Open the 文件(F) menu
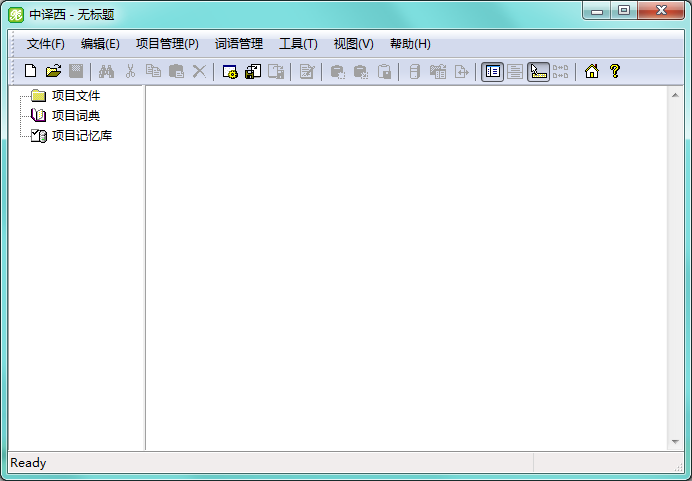Screen dimensions: 692x481 (45, 44)
